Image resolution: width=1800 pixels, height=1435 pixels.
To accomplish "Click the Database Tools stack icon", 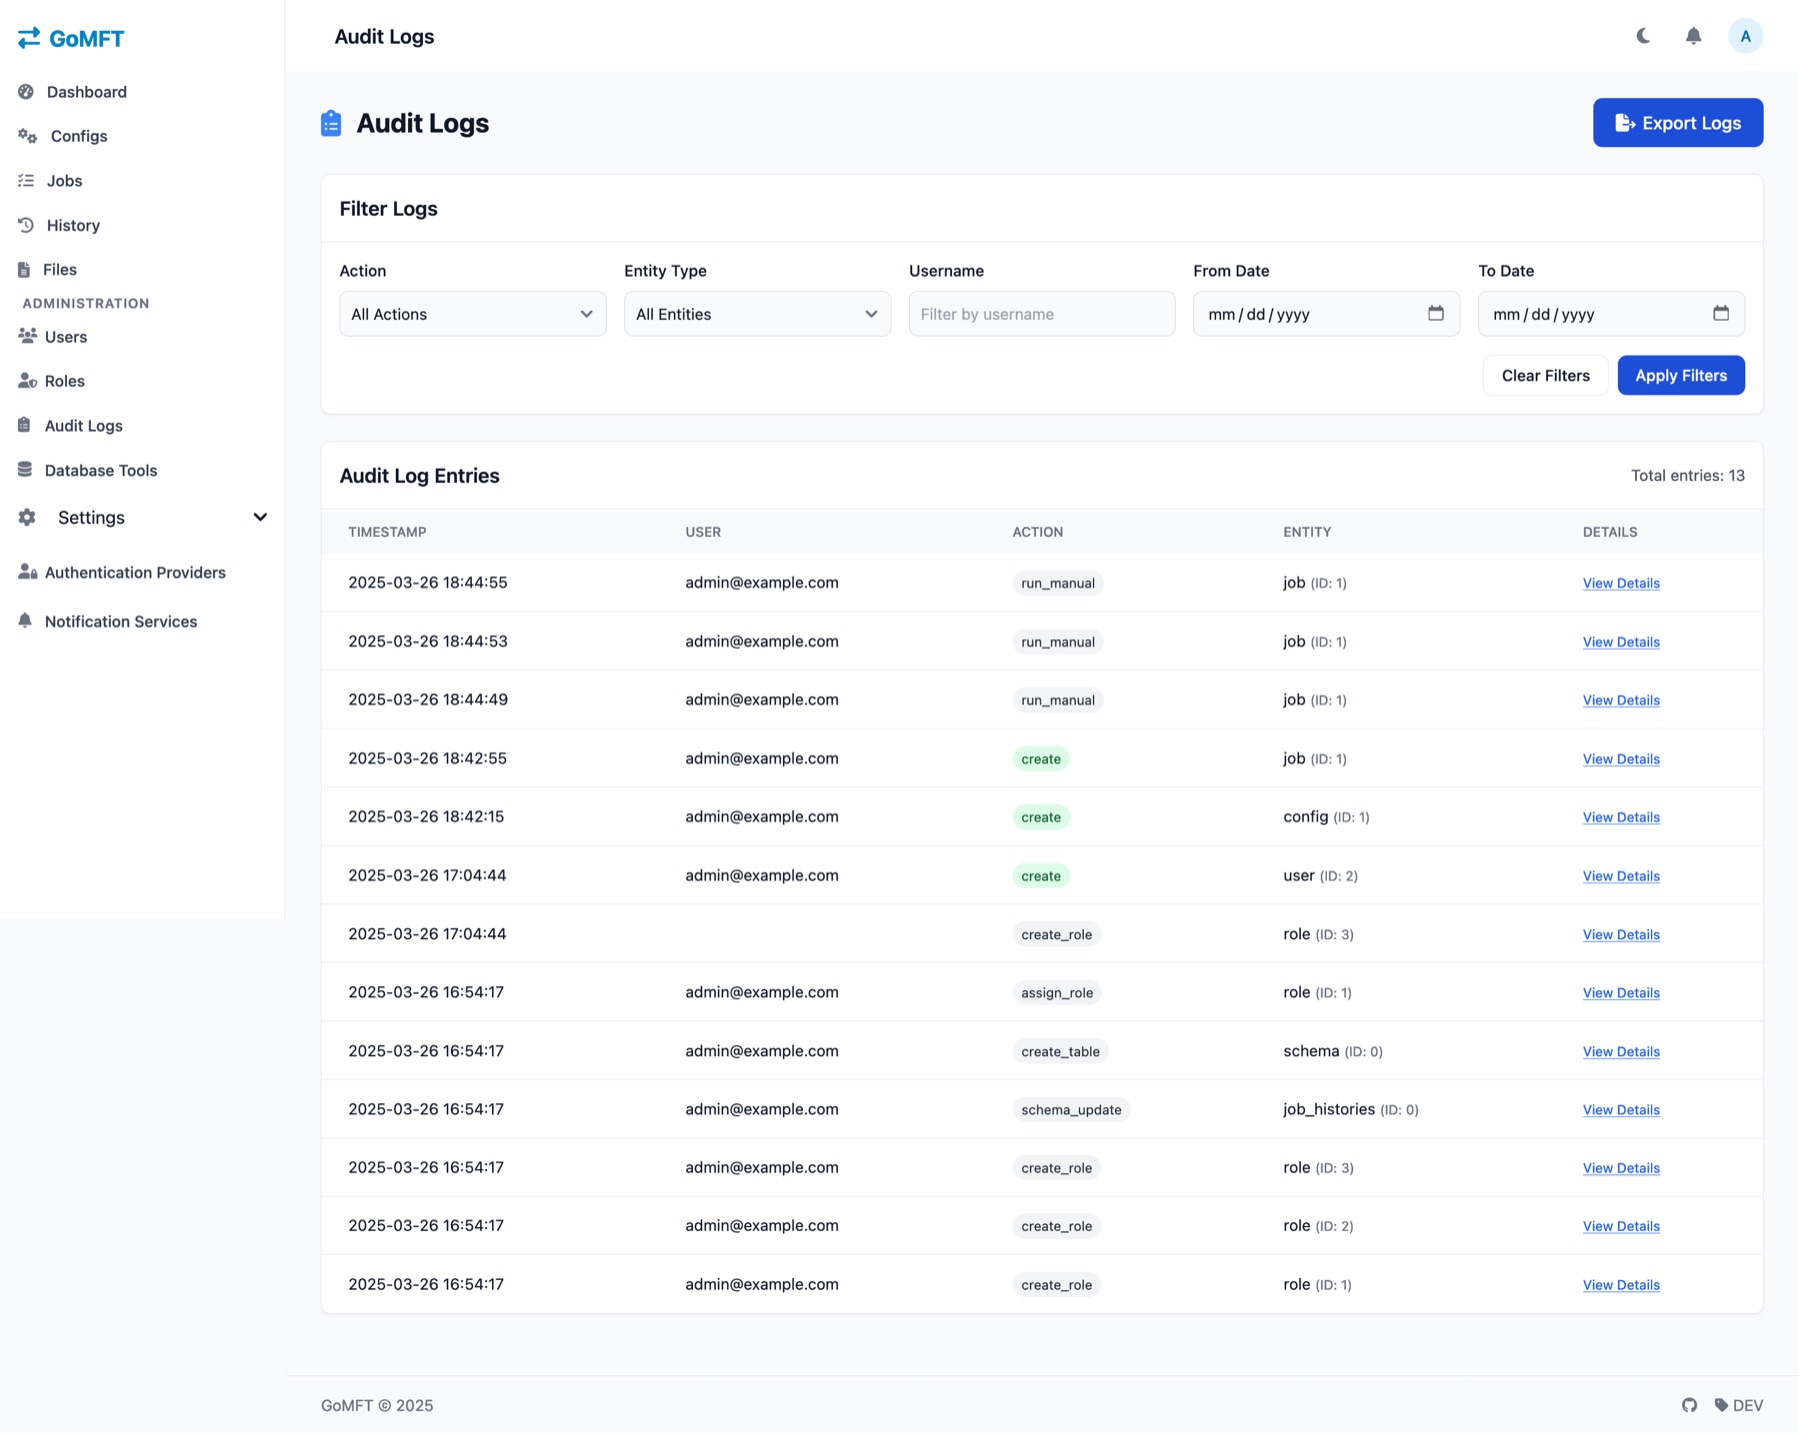I will pyautogui.click(x=25, y=469).
